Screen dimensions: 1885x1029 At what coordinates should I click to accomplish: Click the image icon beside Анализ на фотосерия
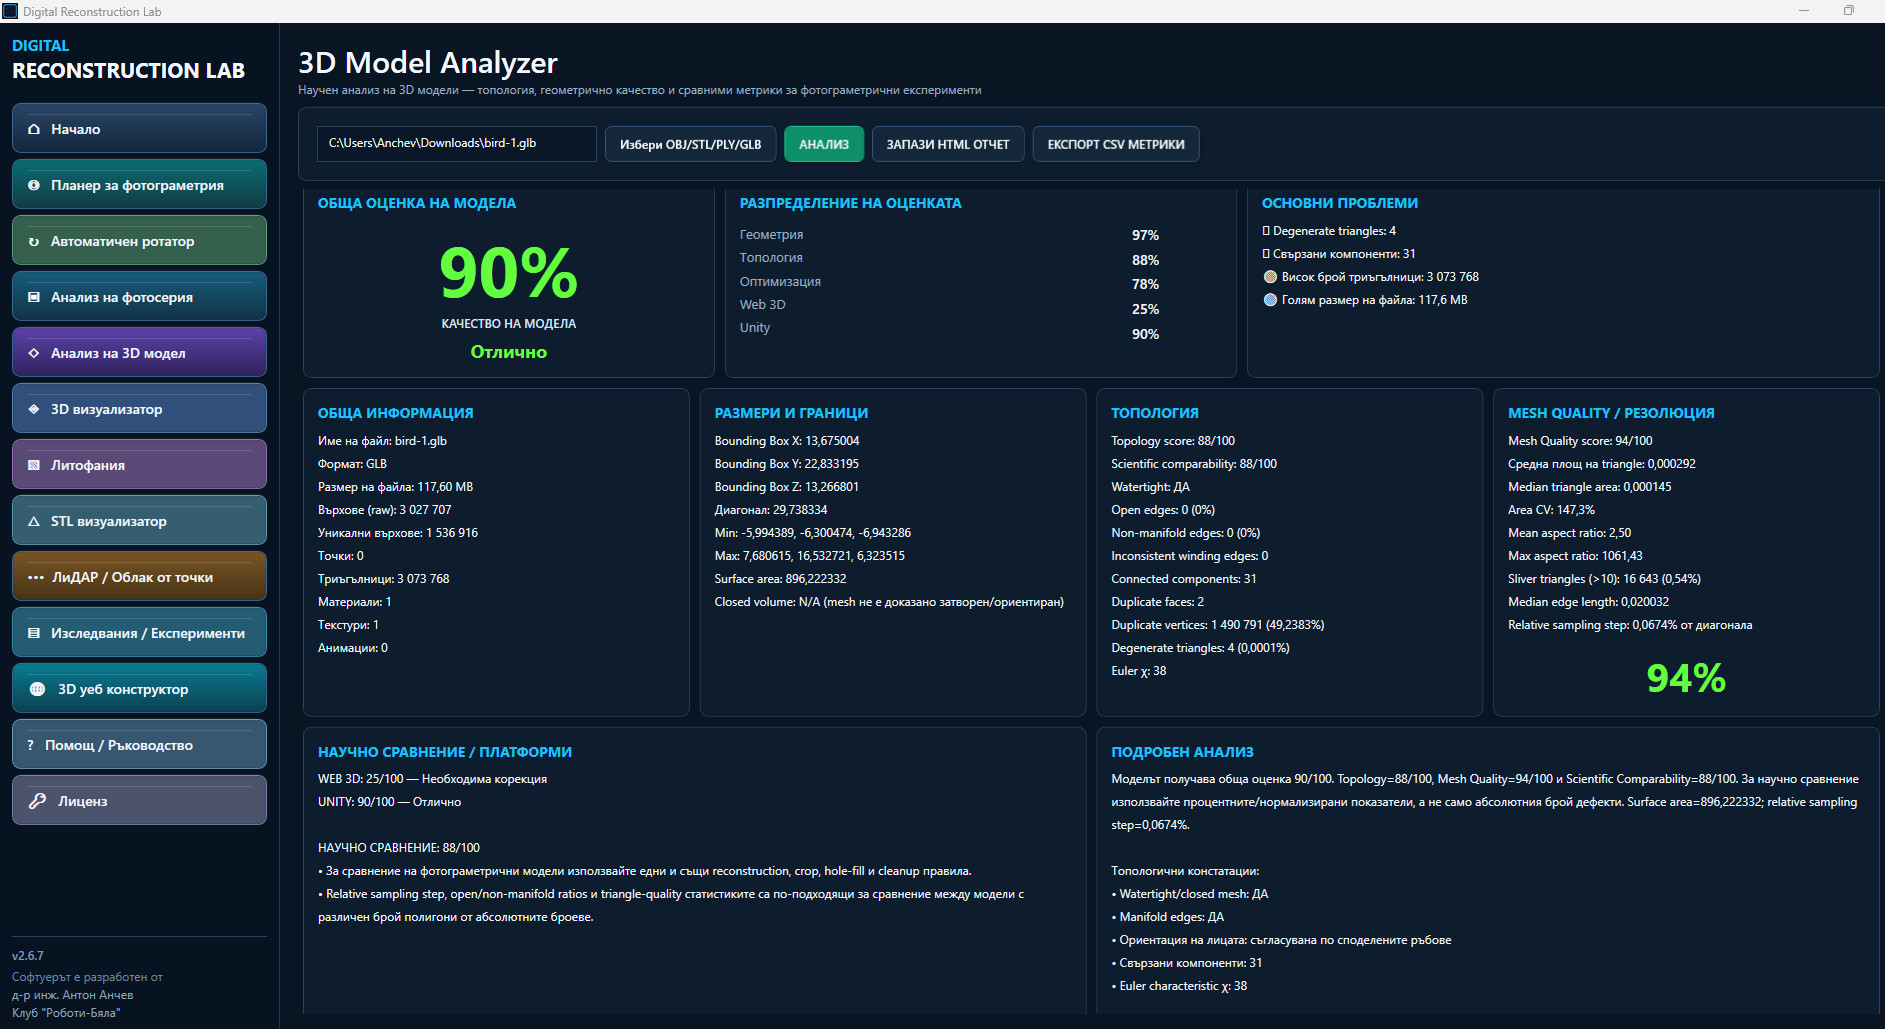[34, 297]
